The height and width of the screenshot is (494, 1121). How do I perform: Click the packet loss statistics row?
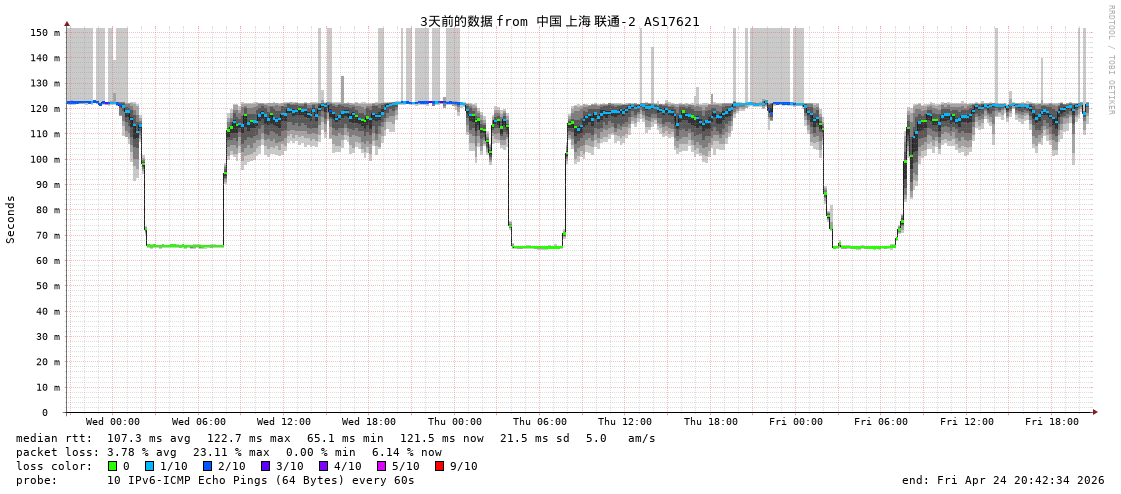[228, 452]
